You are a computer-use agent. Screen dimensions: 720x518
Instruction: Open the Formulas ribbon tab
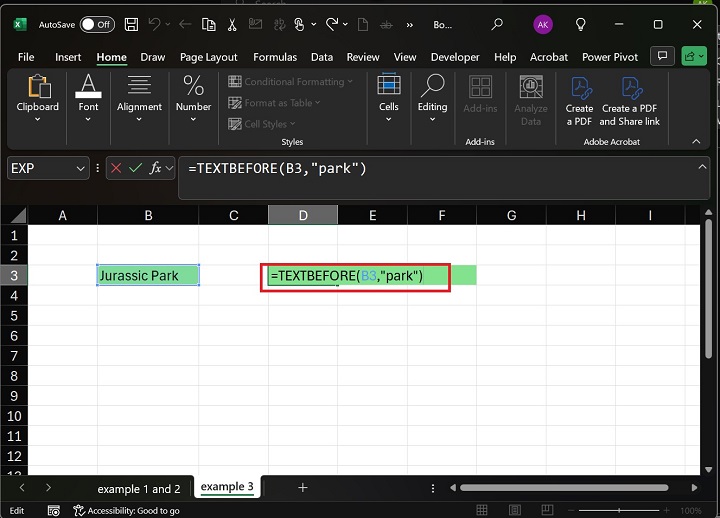[274, 57]
